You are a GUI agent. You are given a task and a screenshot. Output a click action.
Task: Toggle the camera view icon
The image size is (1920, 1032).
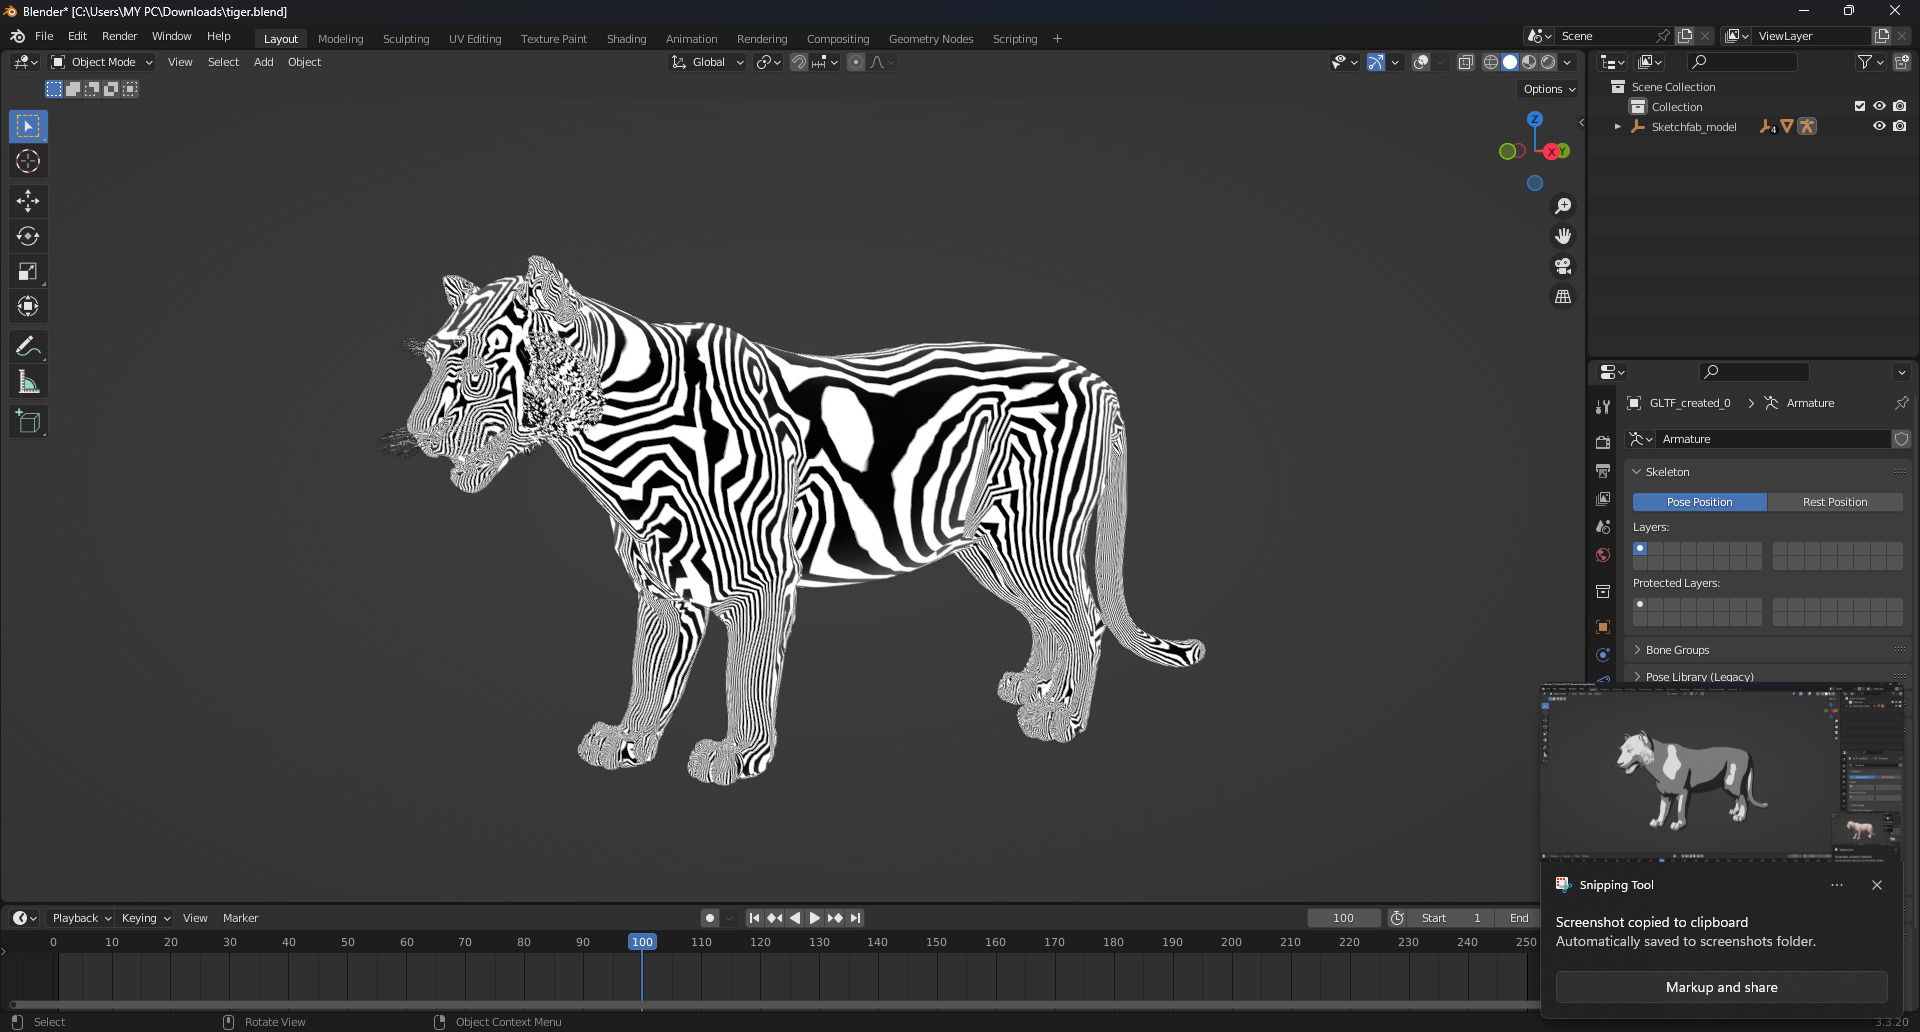(x=1563, y=266)
